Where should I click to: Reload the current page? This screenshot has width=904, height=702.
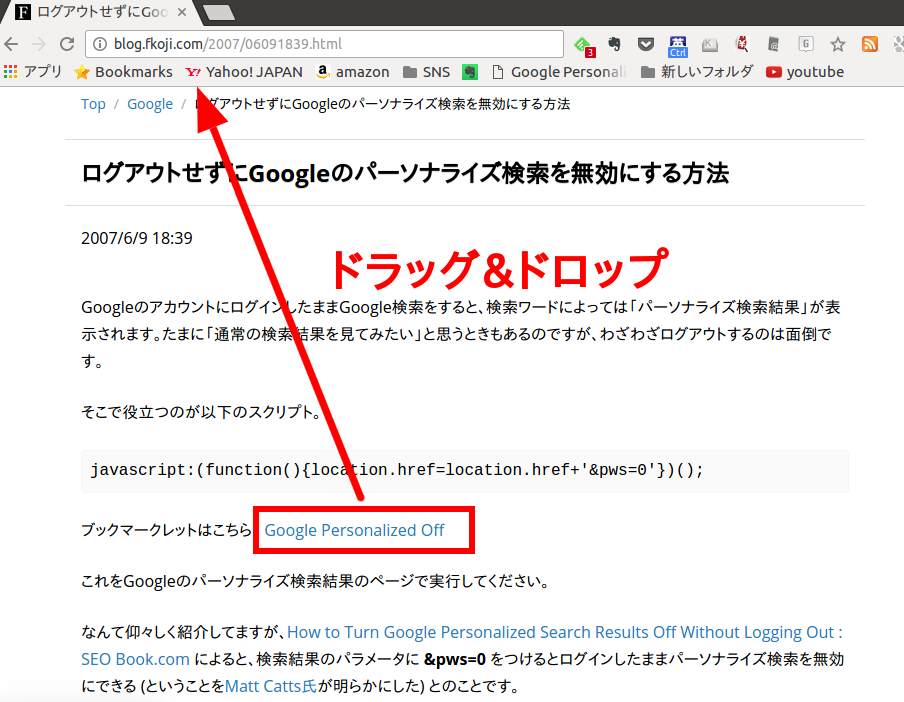pyautogui.click(x=67, y=44)
